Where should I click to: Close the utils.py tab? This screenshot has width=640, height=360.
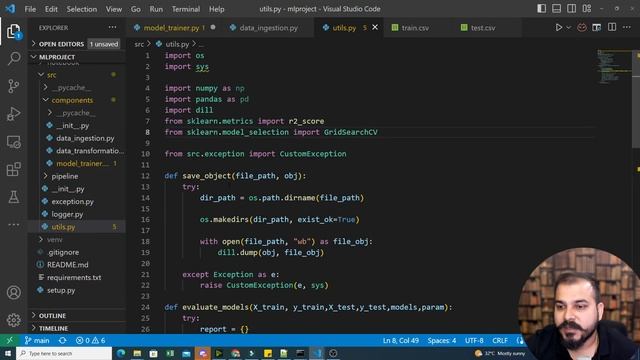coord(375,27)
